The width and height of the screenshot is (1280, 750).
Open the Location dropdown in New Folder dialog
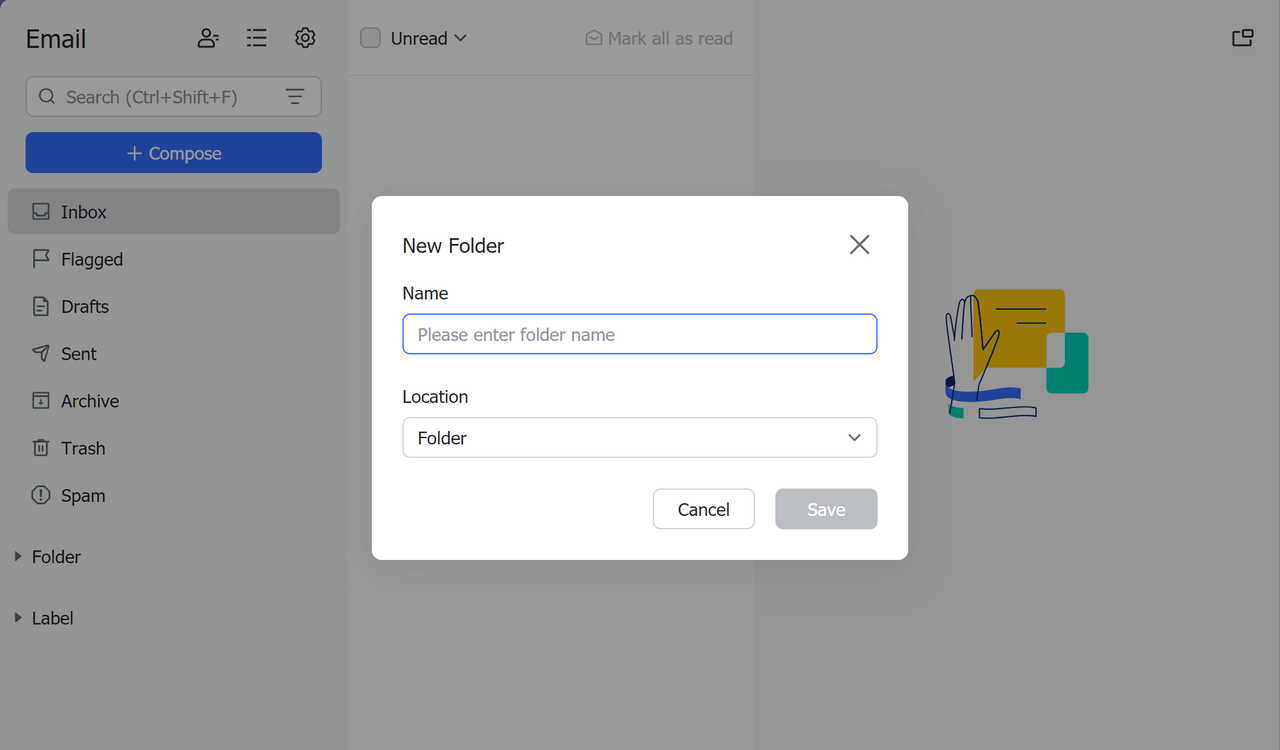tap(639, 437)
